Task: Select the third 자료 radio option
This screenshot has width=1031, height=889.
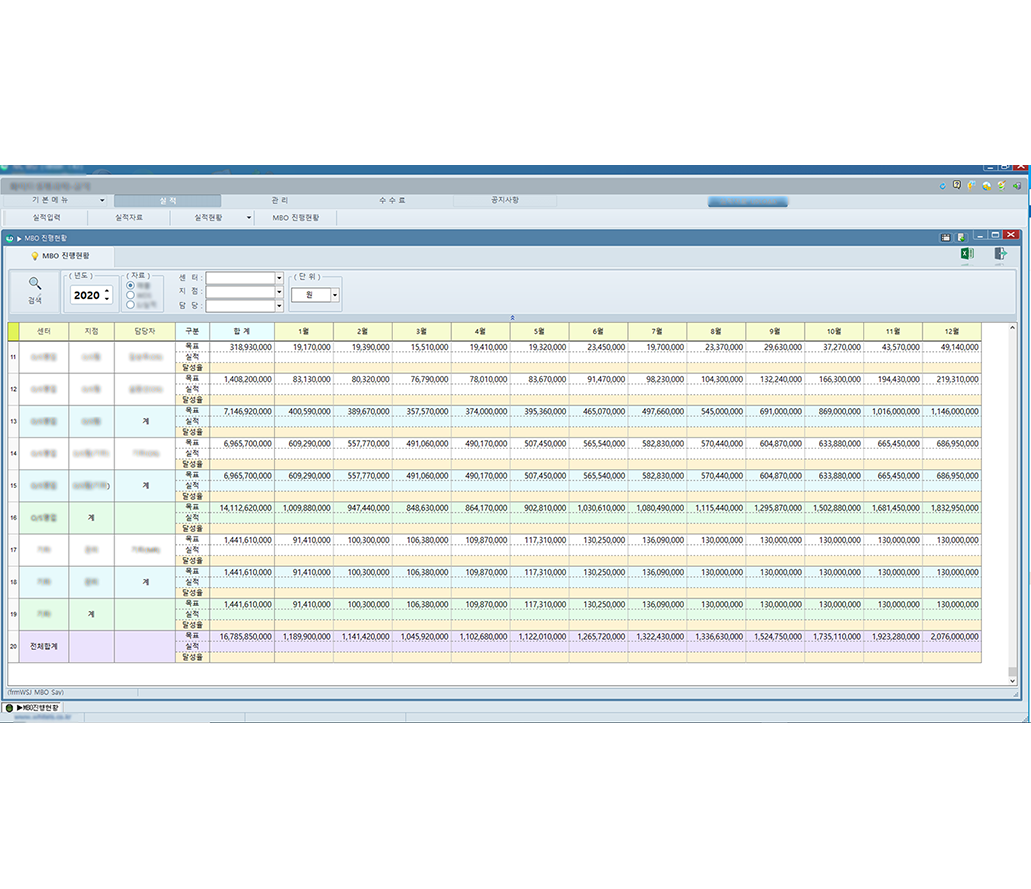Action: [131, 305]
